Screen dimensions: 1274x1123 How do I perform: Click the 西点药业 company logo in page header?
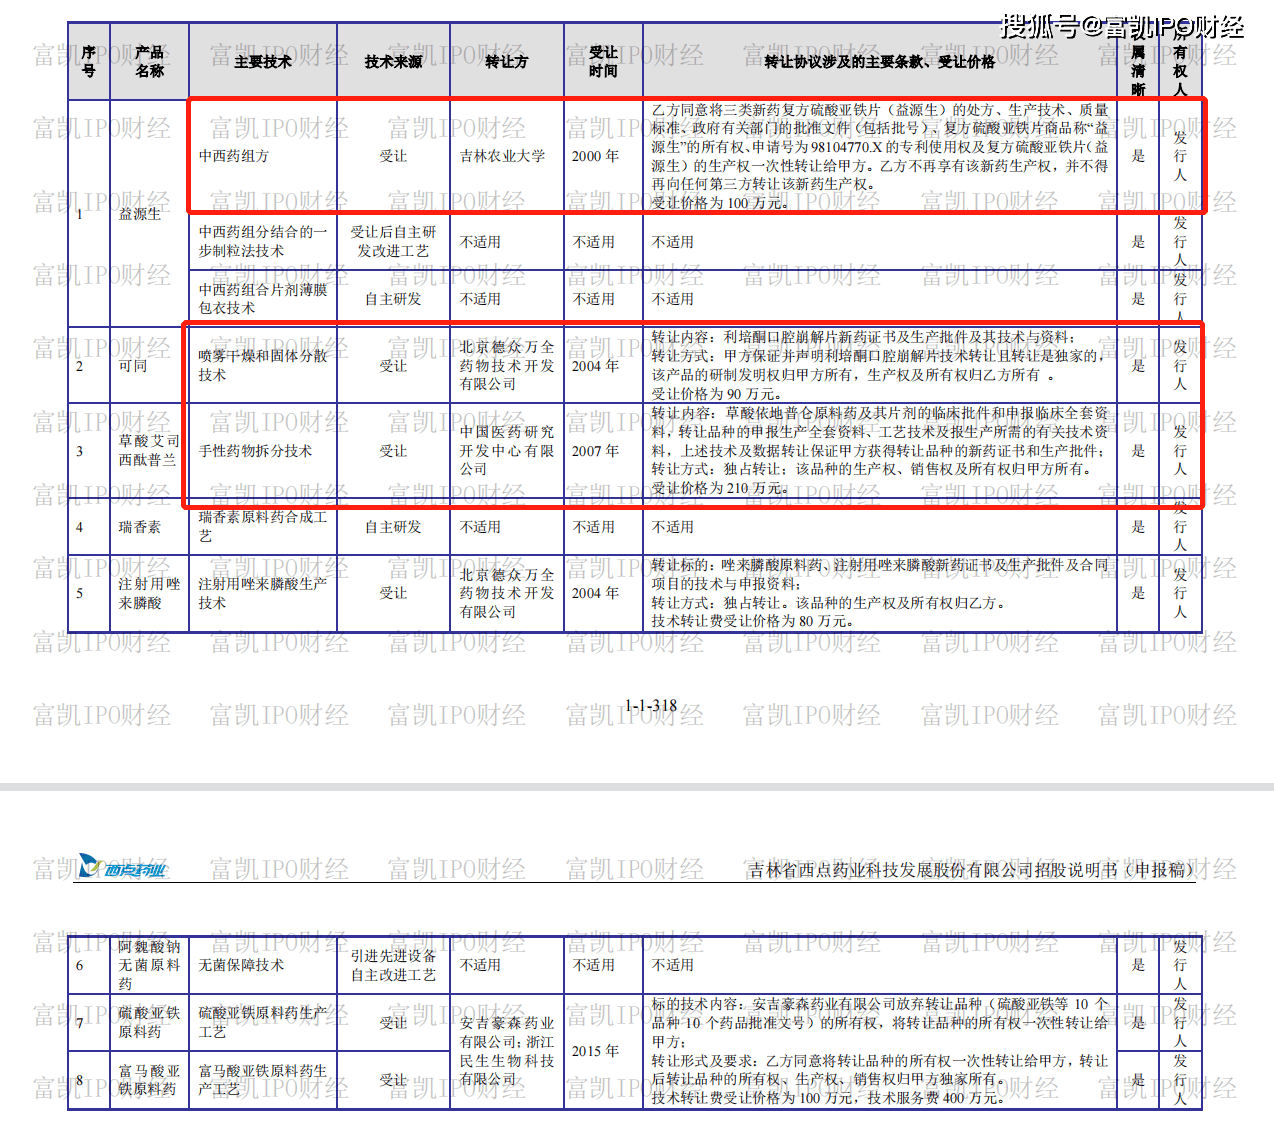(121, 866)
